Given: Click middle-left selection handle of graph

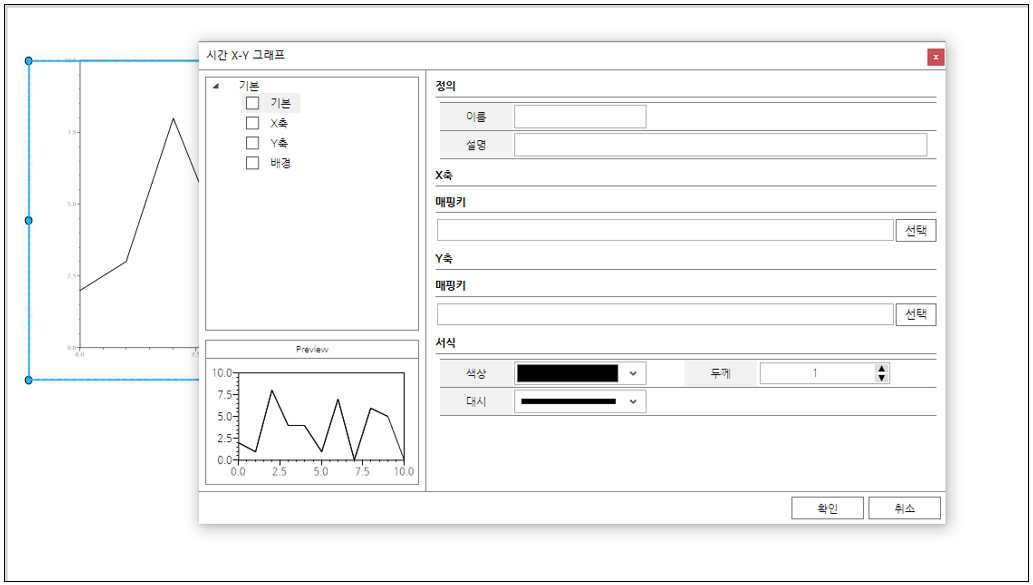Looking at the screenshot, I should (28, 220).
